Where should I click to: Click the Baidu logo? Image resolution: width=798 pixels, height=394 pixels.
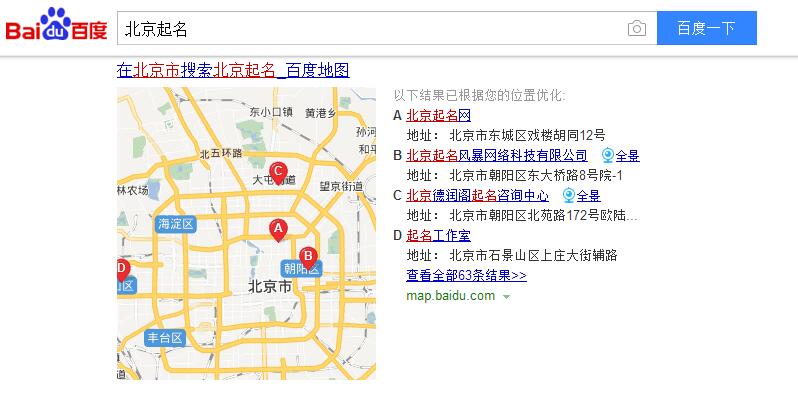pyautogui.click(x=56, y=25)
